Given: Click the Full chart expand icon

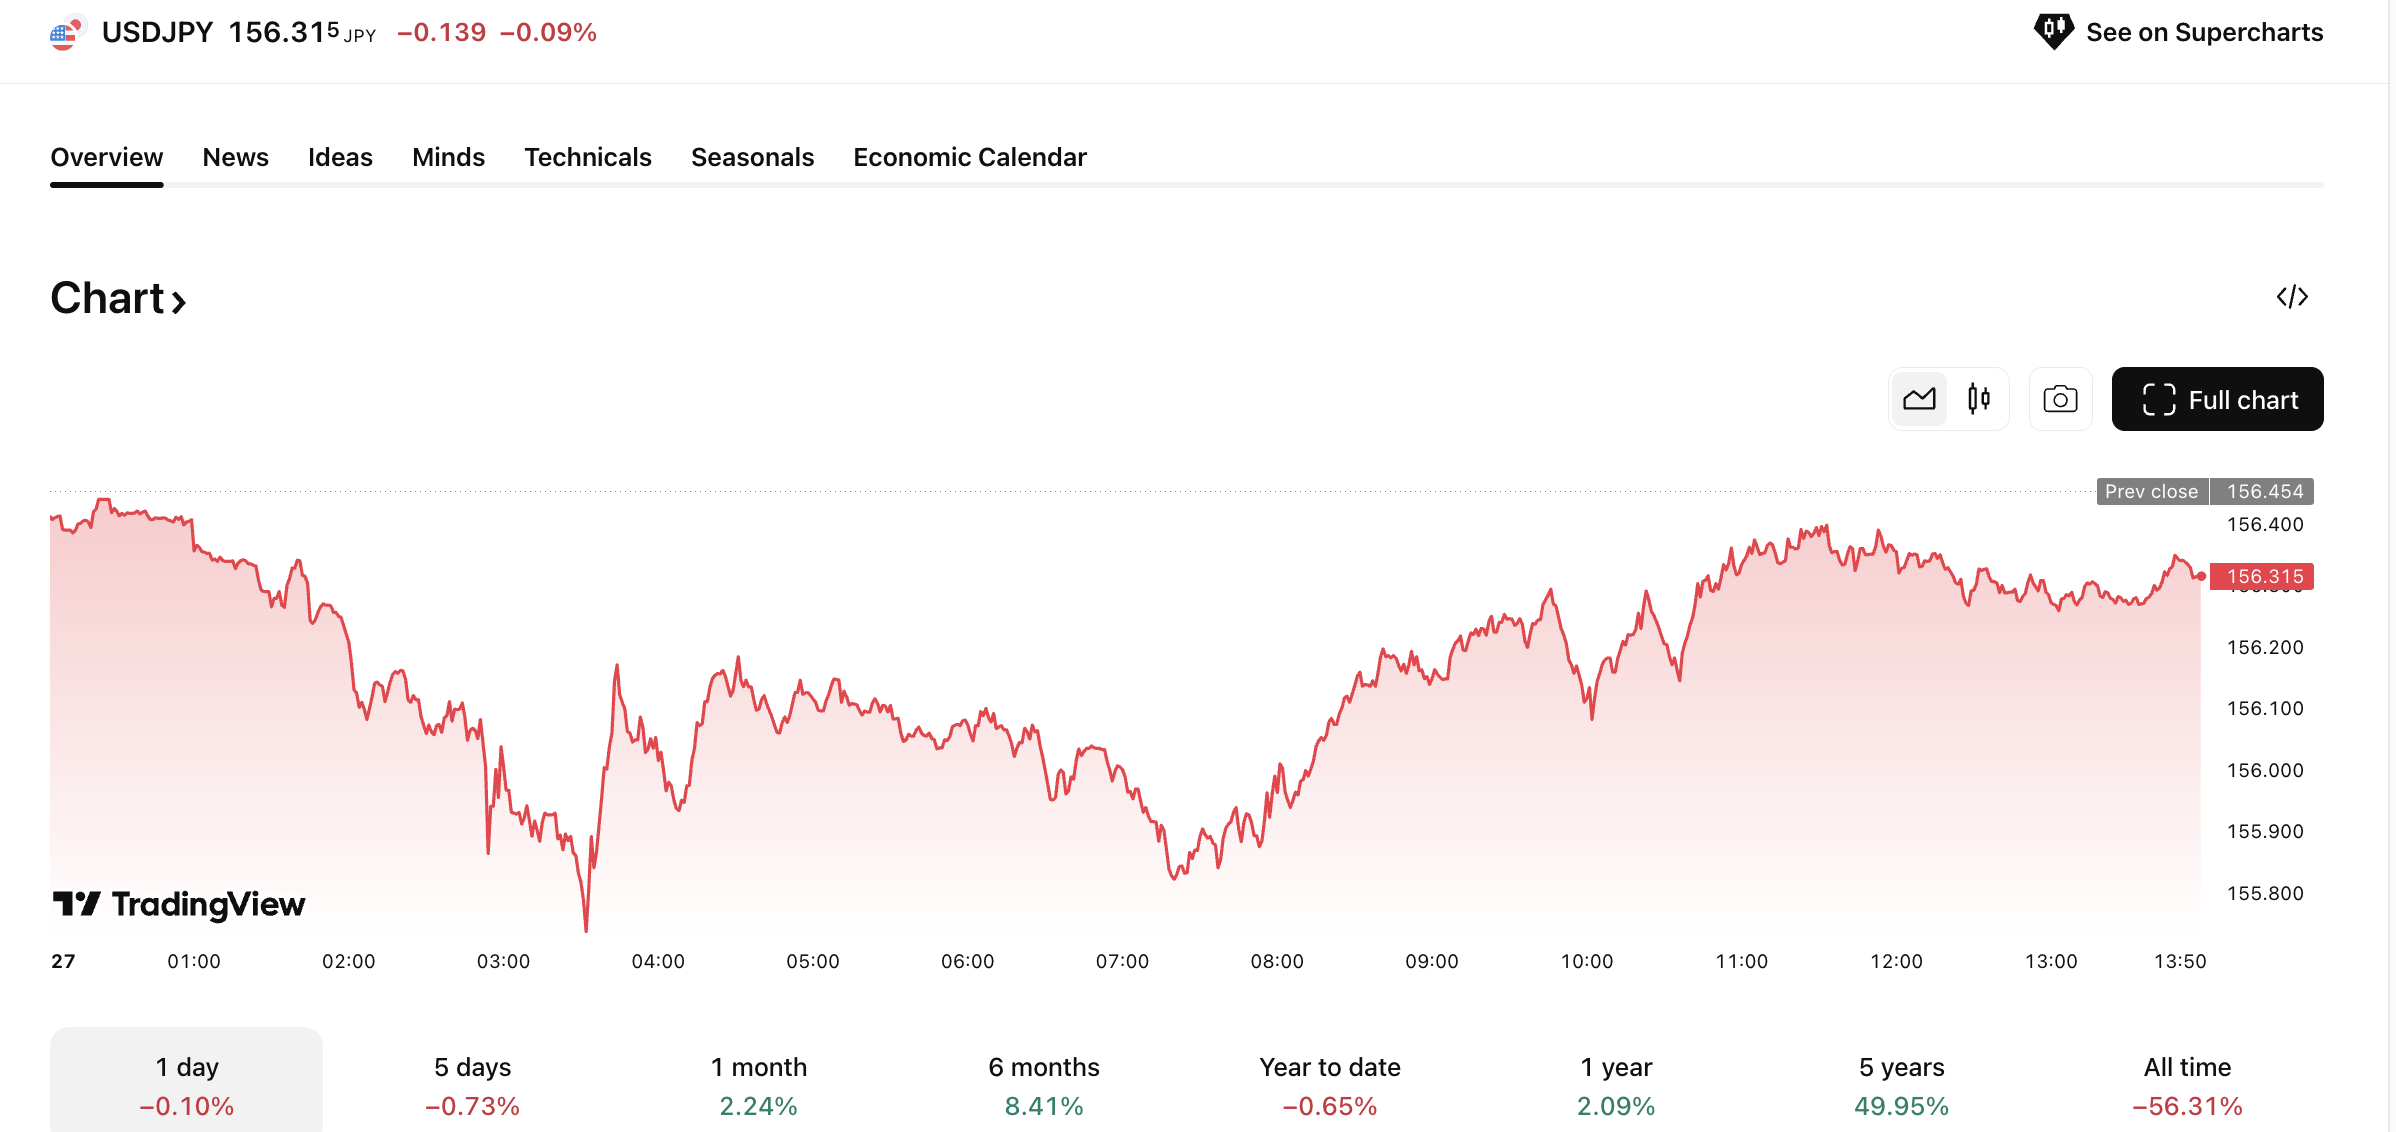Looking at the screenshot, I should 2161,399.
